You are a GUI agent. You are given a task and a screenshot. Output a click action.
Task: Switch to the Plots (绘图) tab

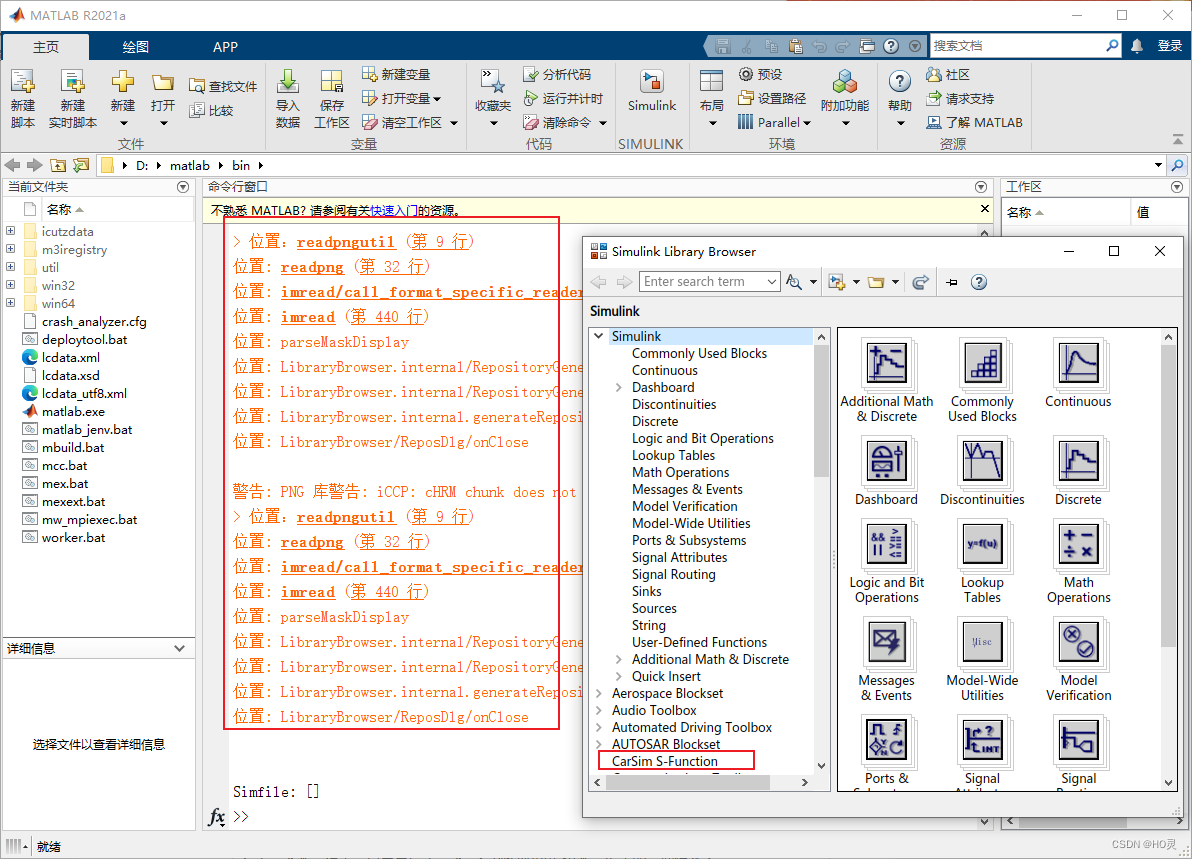[x=135, y=47]
